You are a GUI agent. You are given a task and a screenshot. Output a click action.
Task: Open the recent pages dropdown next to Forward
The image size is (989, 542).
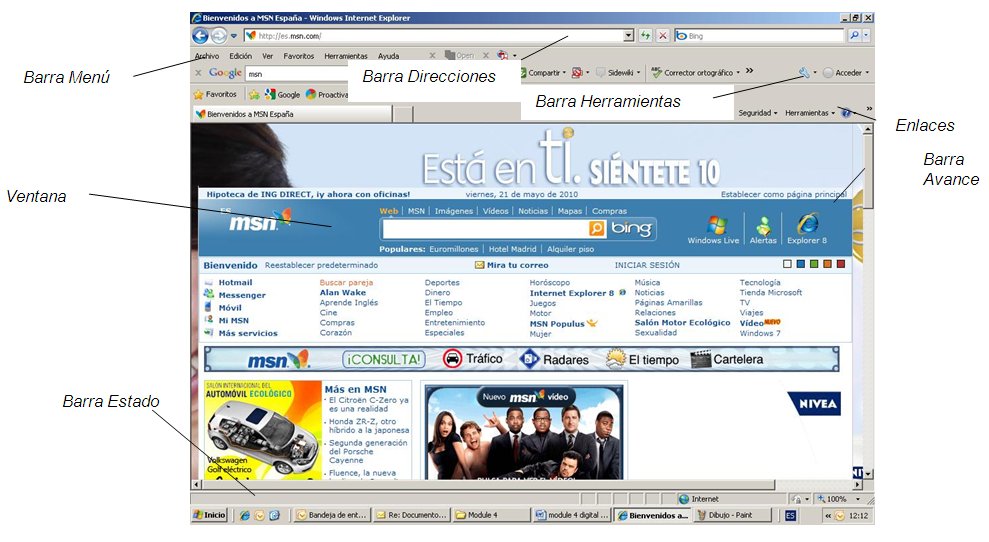tap(233, 36)
